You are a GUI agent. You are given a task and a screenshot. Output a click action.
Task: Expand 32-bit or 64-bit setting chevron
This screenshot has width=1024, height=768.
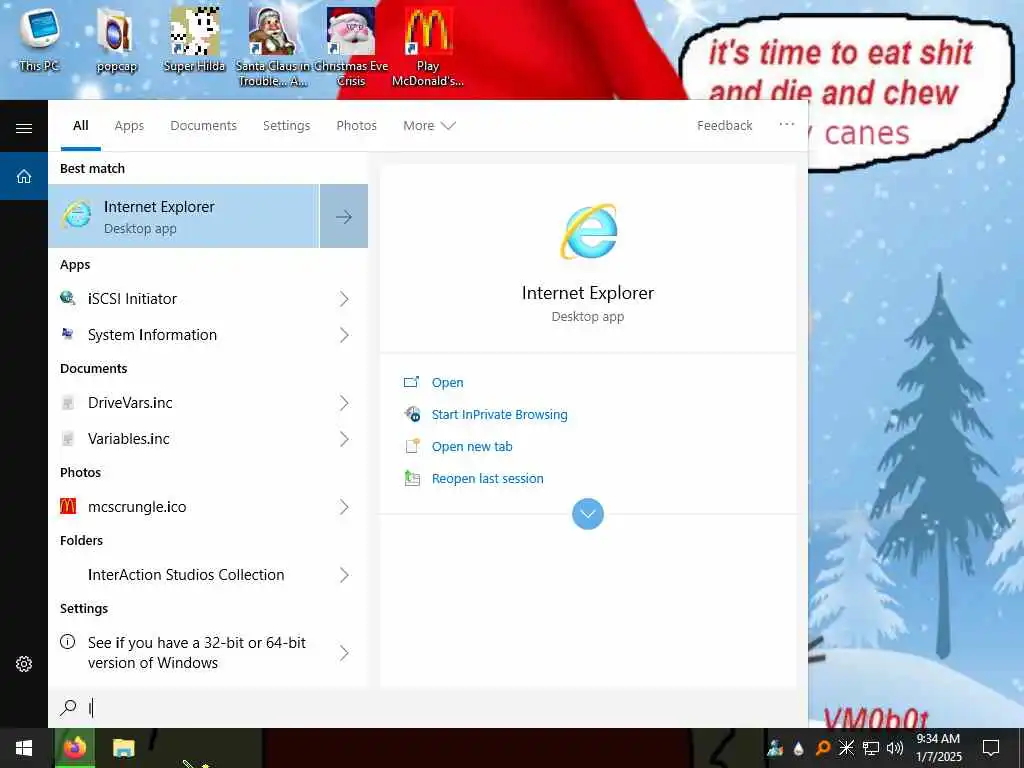[x=344, y=652]
